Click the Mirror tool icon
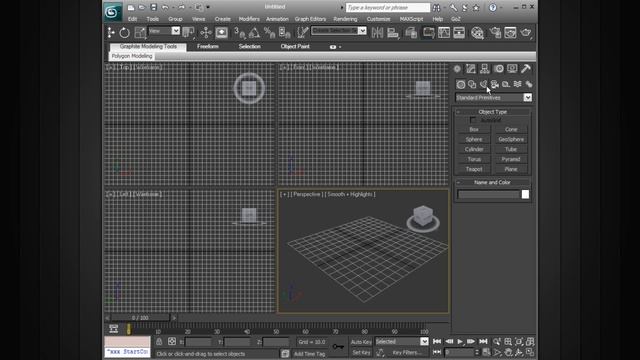The height and width of the screenshot is (360, 640). tap(377, 33)
